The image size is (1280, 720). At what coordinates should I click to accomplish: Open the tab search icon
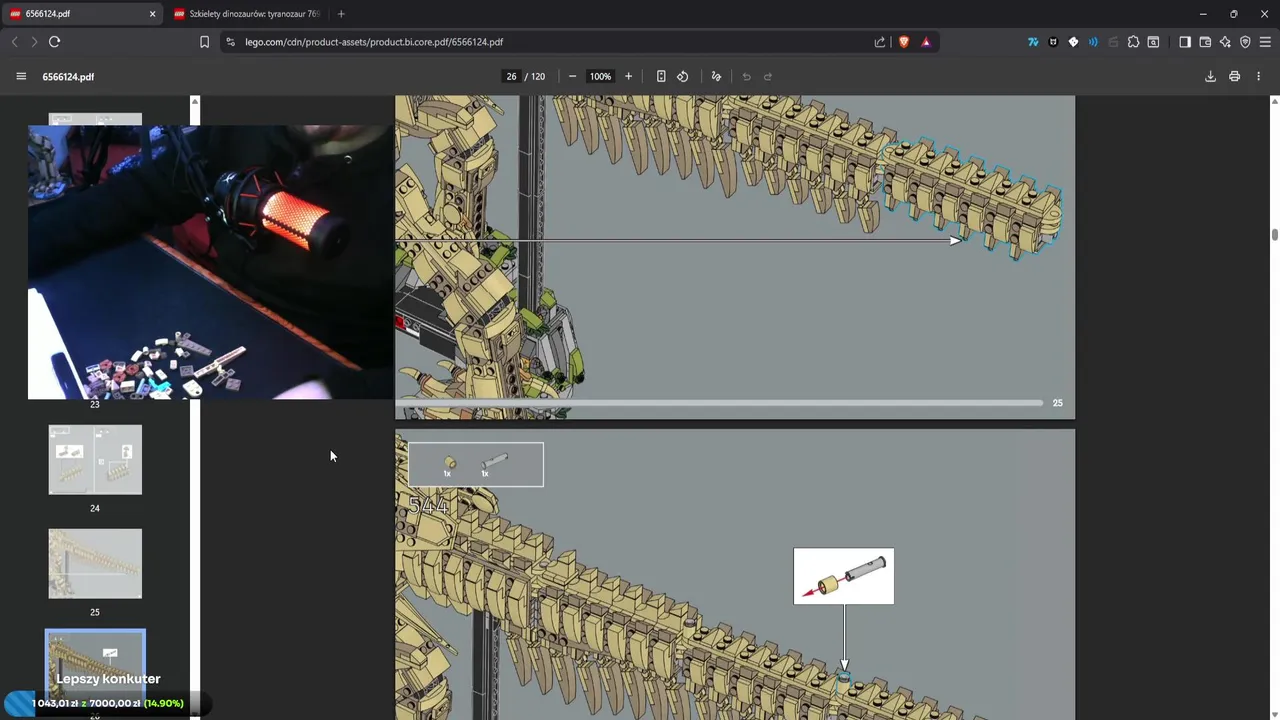tap(1153, 42)
